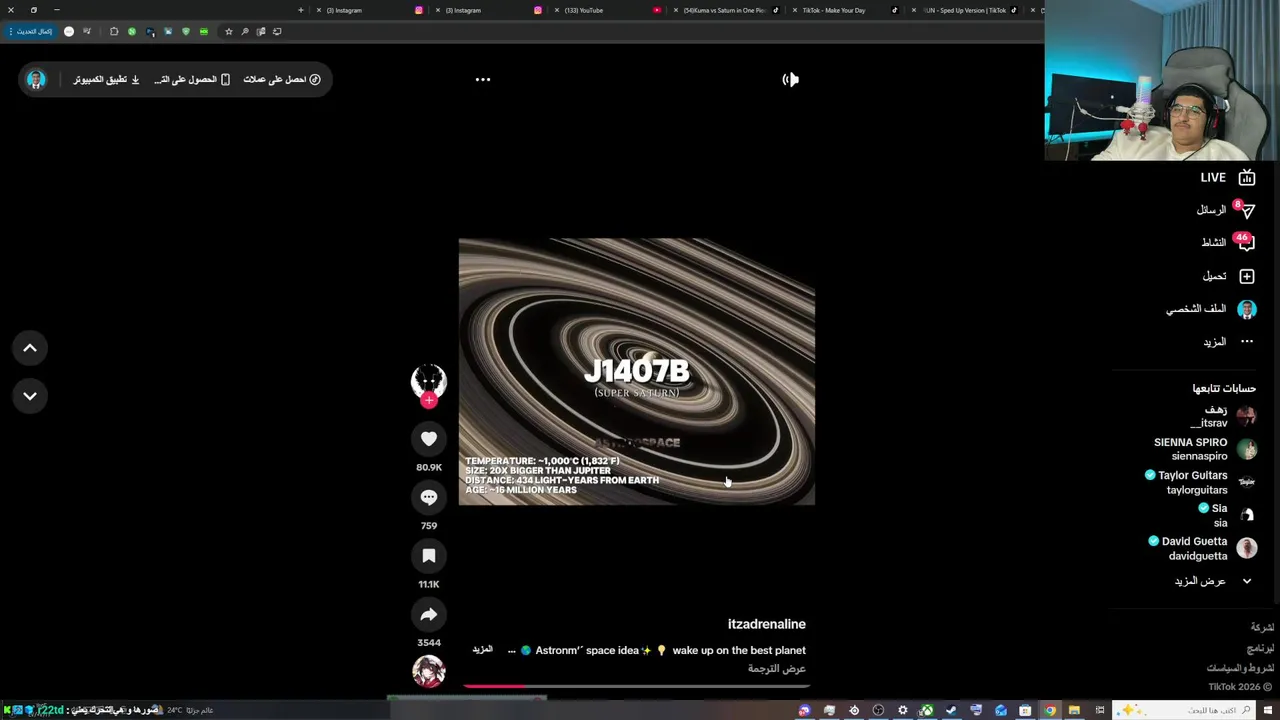The image size is (1280, 720).
Task: Expand following list with عرض المزيد
Action: 1212,581
